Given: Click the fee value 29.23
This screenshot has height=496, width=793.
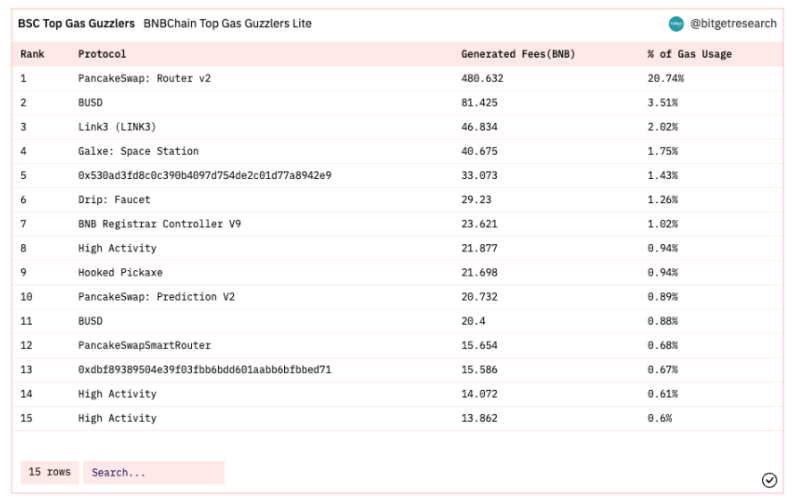Looking at the screenshot, I should (x=476, y=200).
